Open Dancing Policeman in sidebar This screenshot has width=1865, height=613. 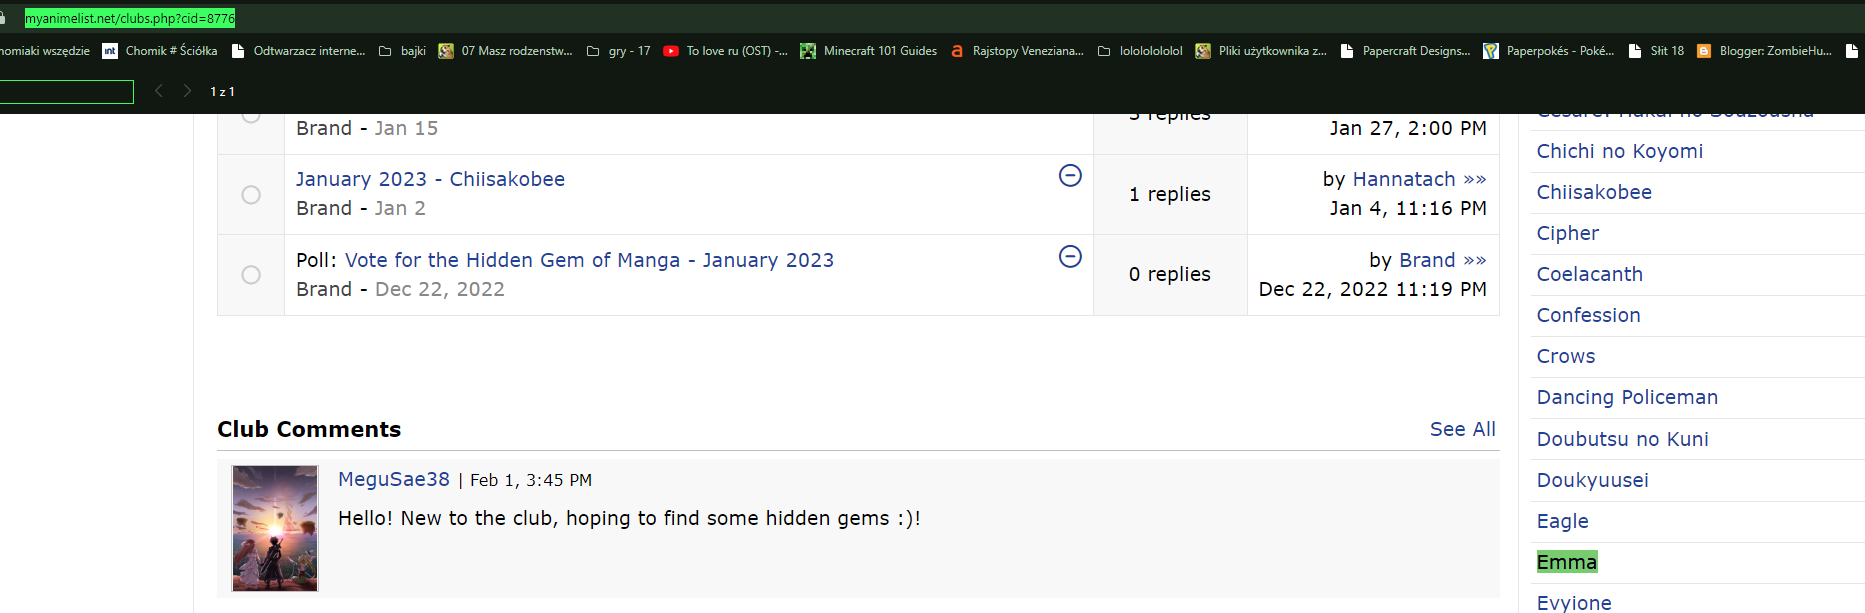tap(1627, 397)
